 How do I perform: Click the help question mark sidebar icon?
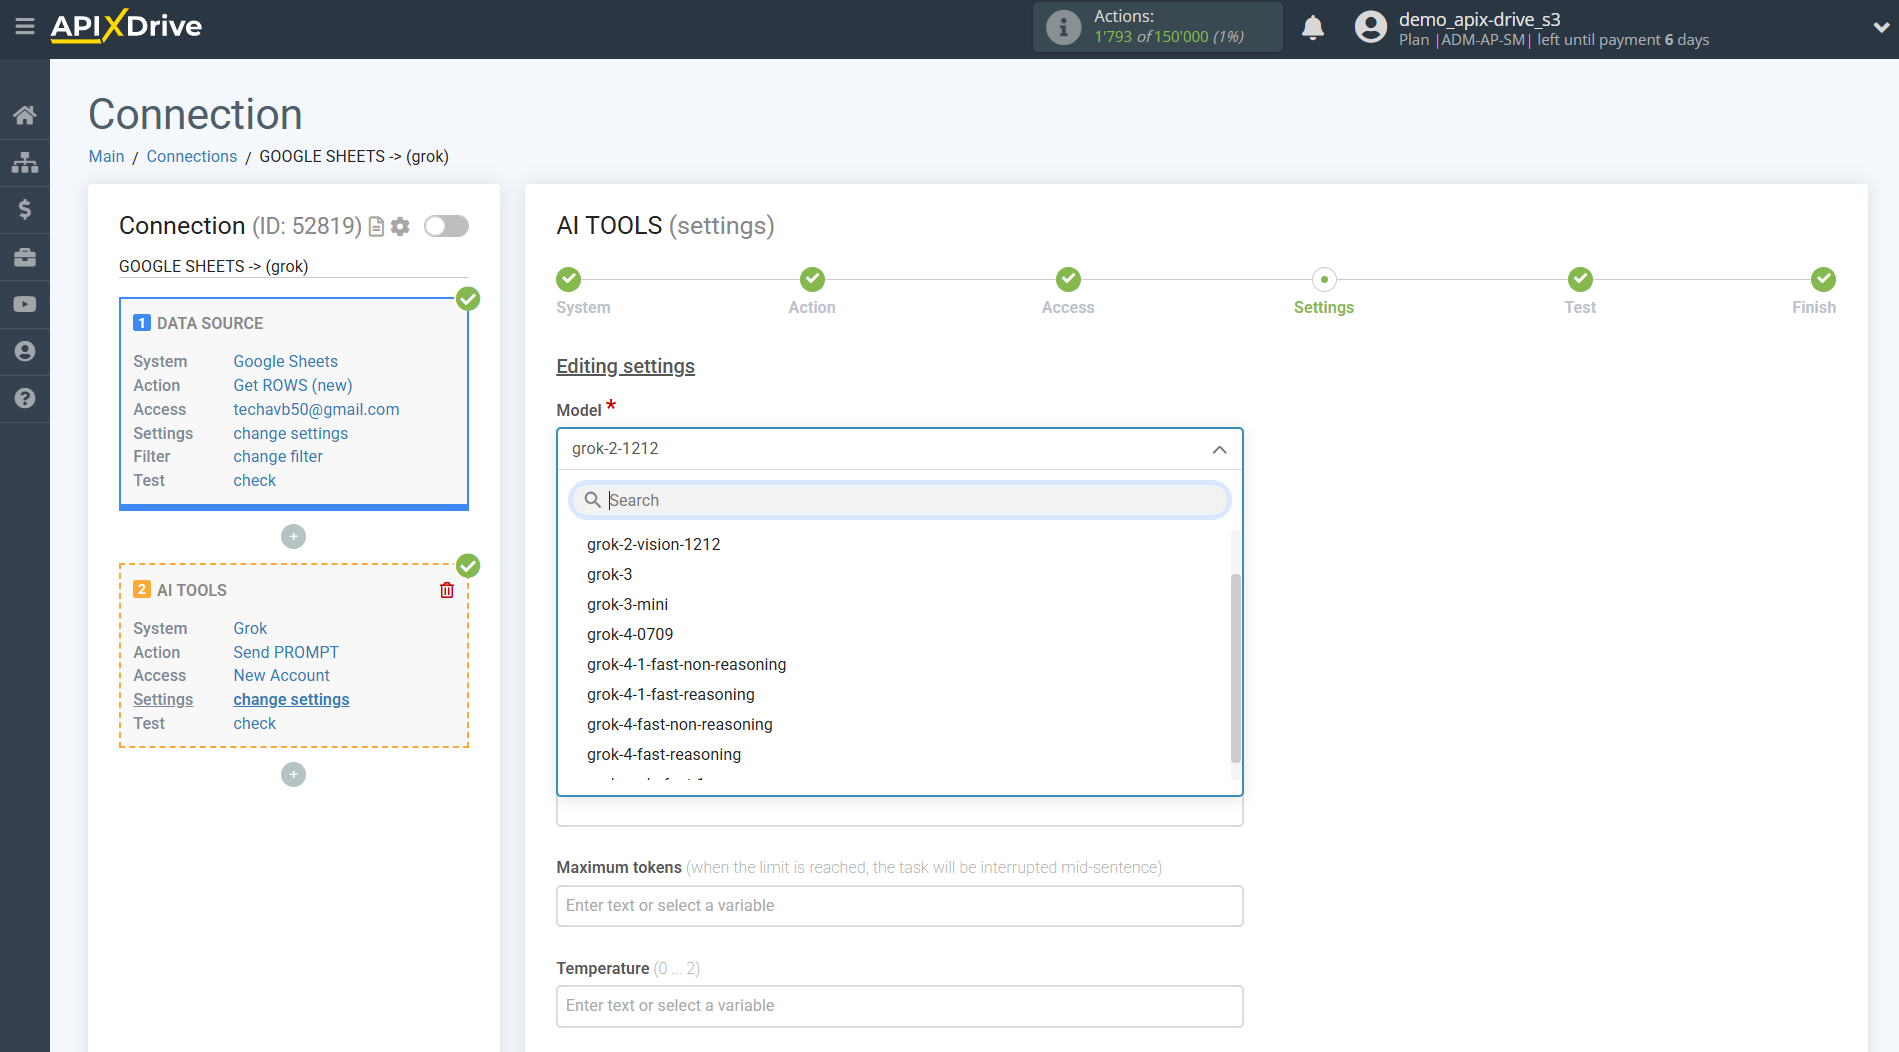click(x=25, y=398)
